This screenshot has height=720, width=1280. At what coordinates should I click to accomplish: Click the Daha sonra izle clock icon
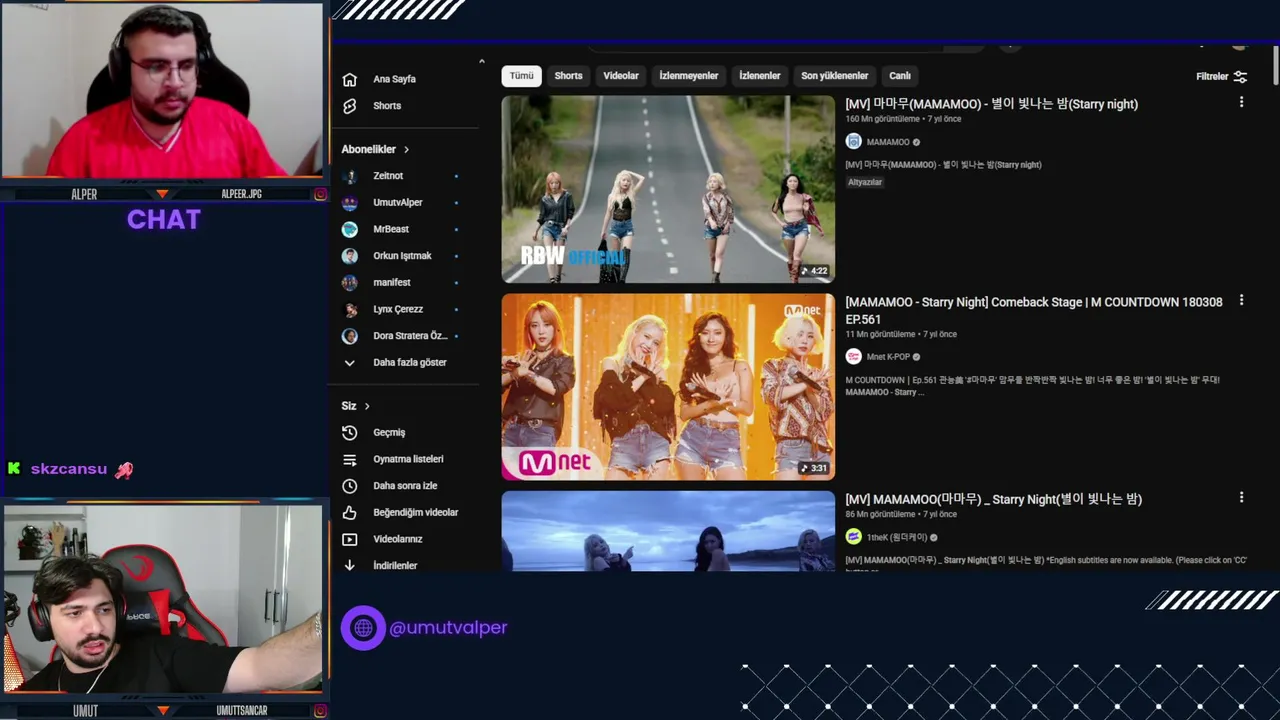349,486
